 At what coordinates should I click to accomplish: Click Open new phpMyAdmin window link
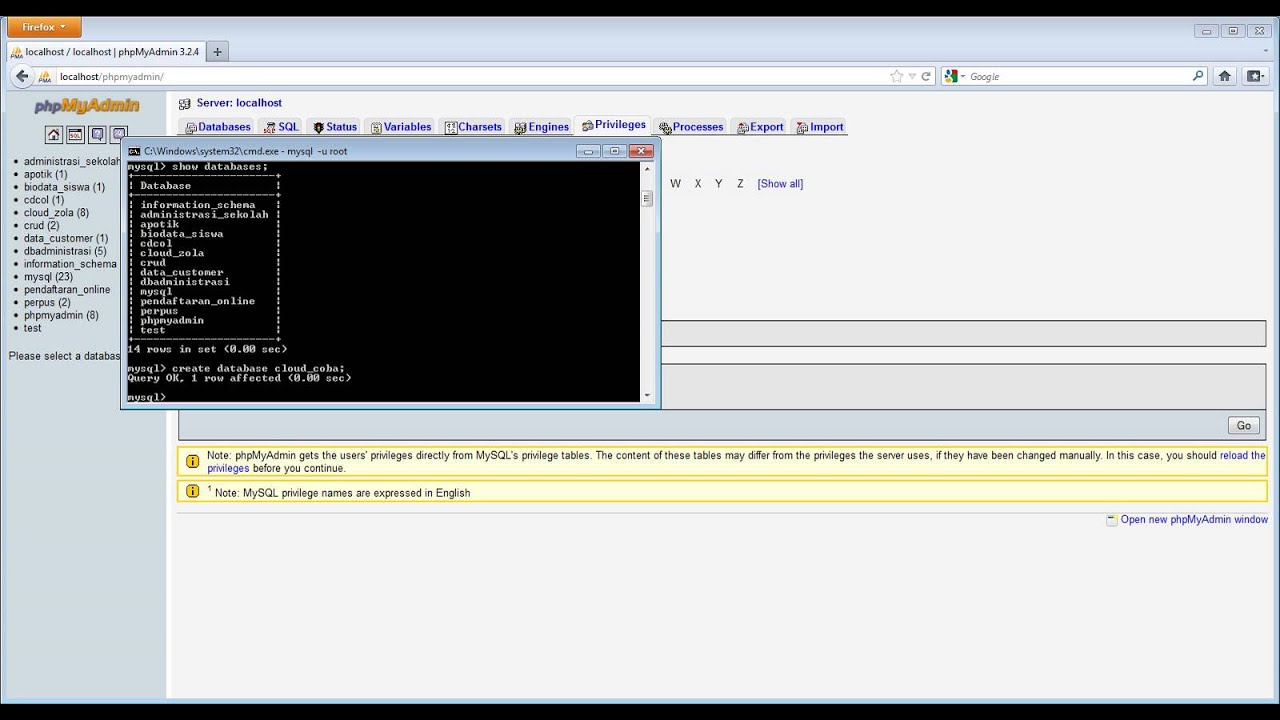(1194, 520)
